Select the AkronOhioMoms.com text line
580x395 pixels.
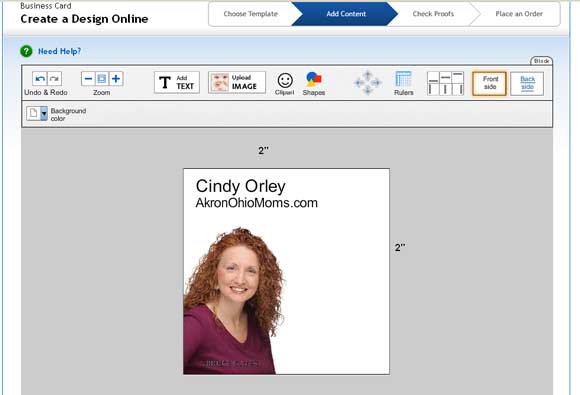coord(256,203)
